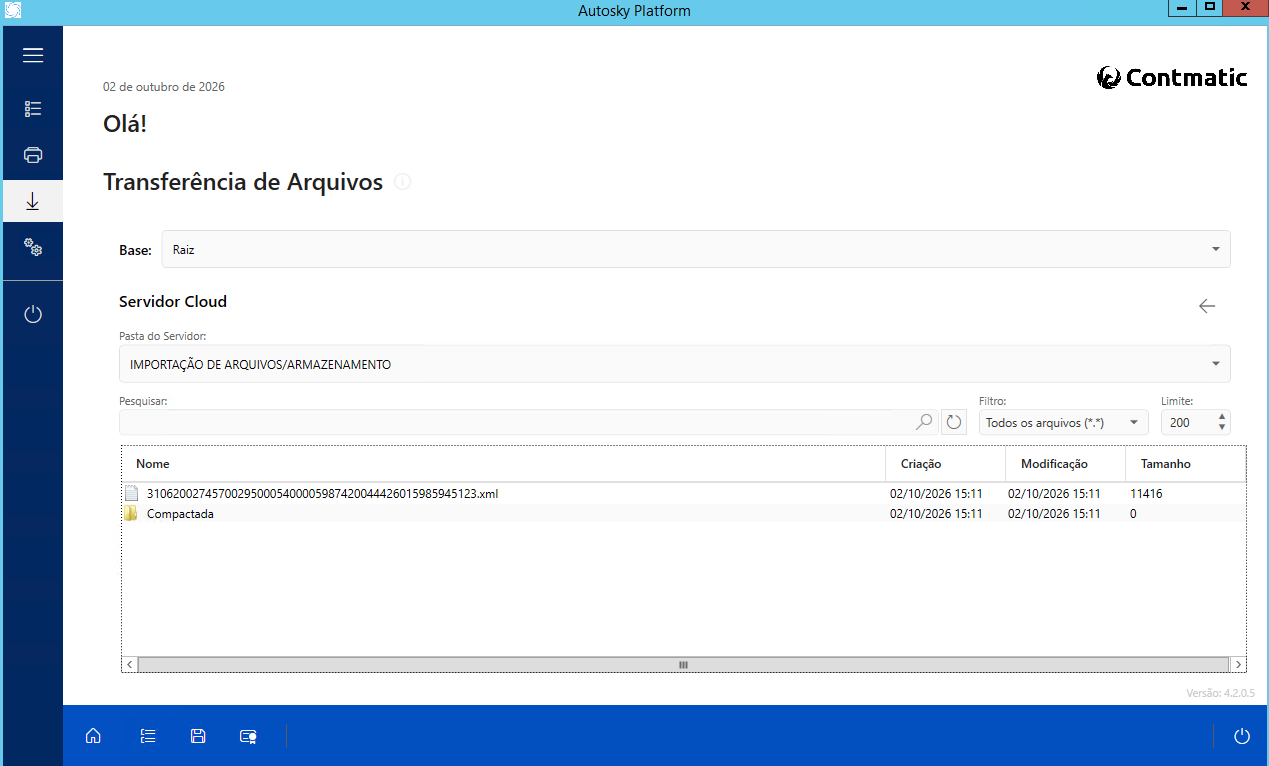Click the size value 11416
Screen dimensions: 1269x766
click(1146, 493)
